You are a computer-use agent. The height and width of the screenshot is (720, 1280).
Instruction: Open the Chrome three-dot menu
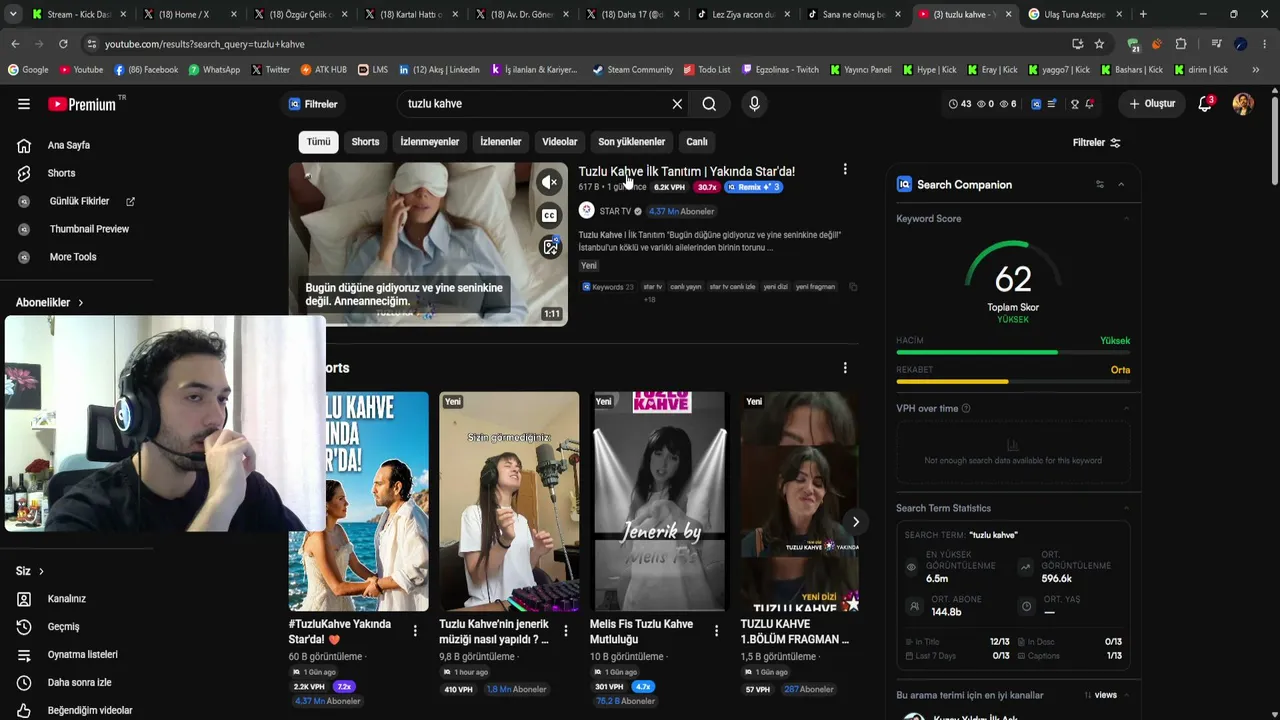pyautogui.click(x=1265, y=44)
